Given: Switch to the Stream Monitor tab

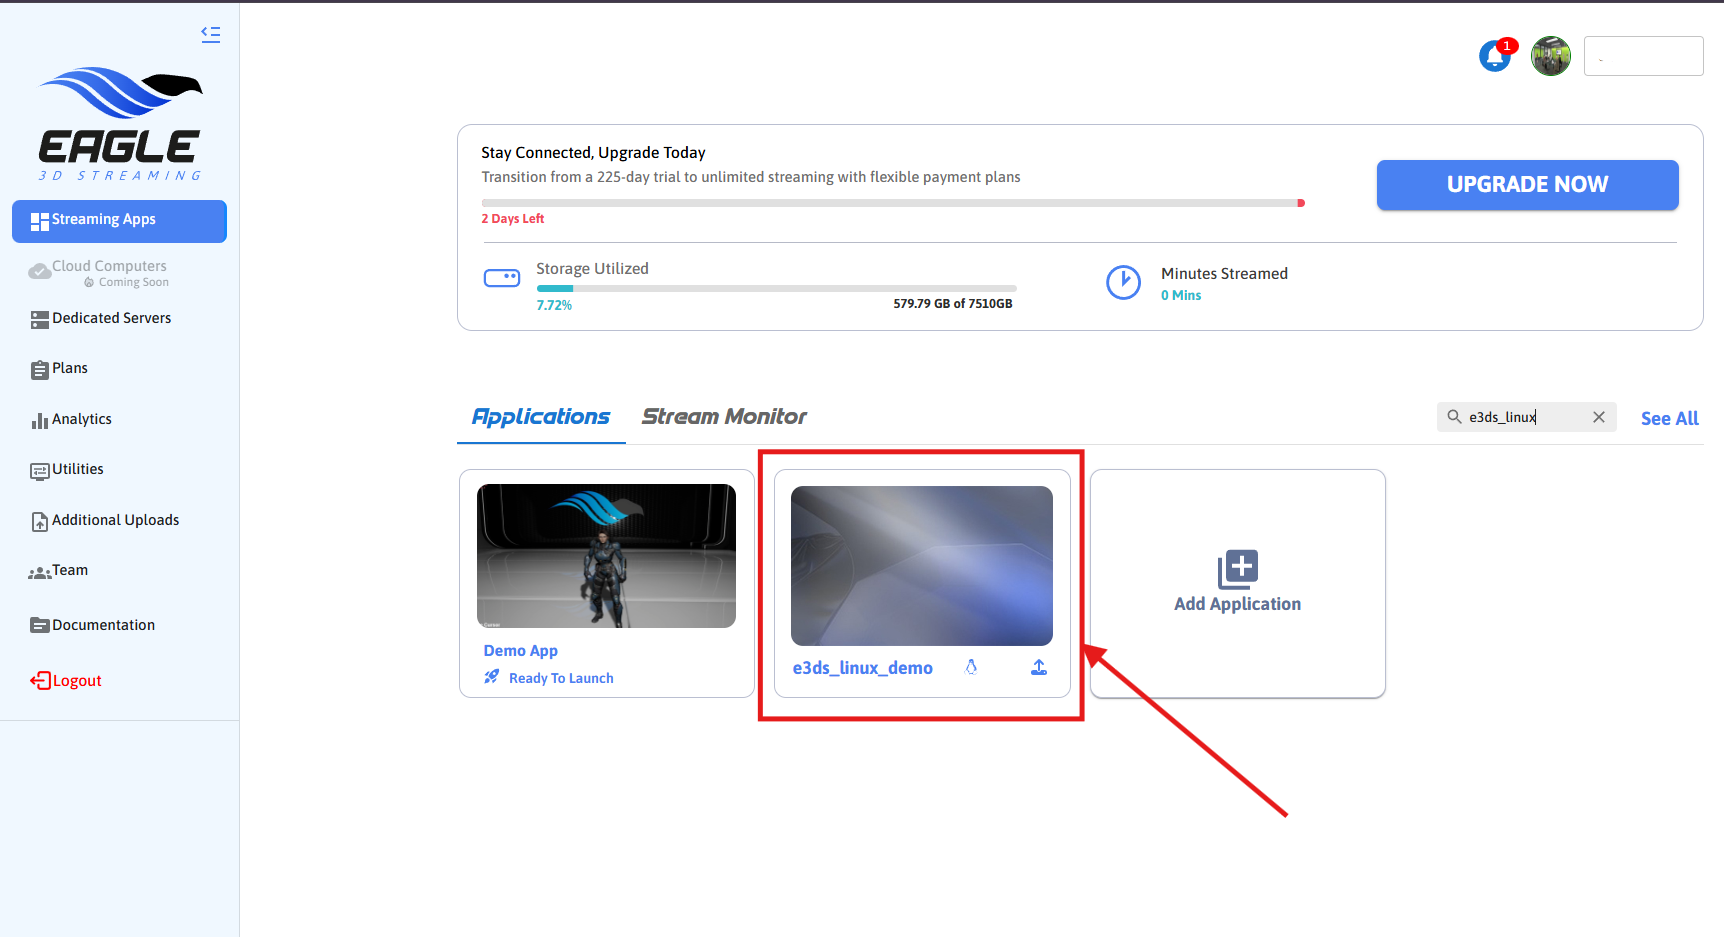Looking at the screenshot, I should [x=724, y=417].
